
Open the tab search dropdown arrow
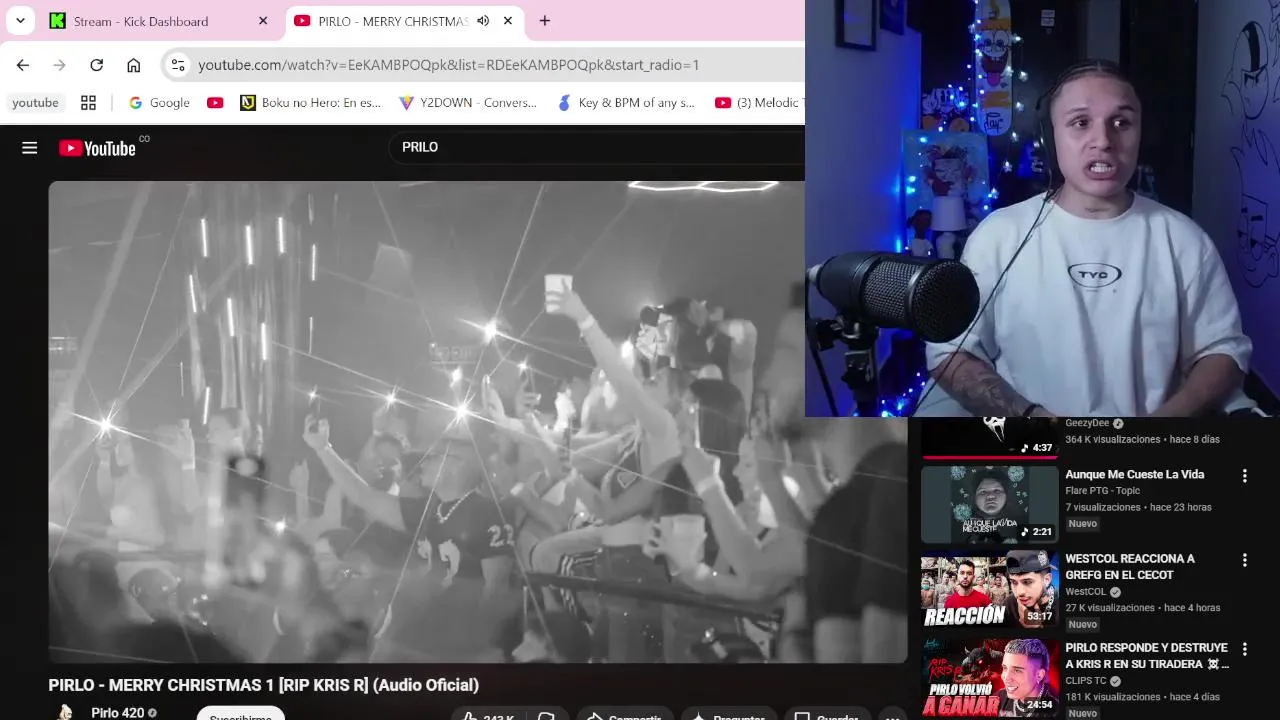pyautogui.click(x=20, y=20)
